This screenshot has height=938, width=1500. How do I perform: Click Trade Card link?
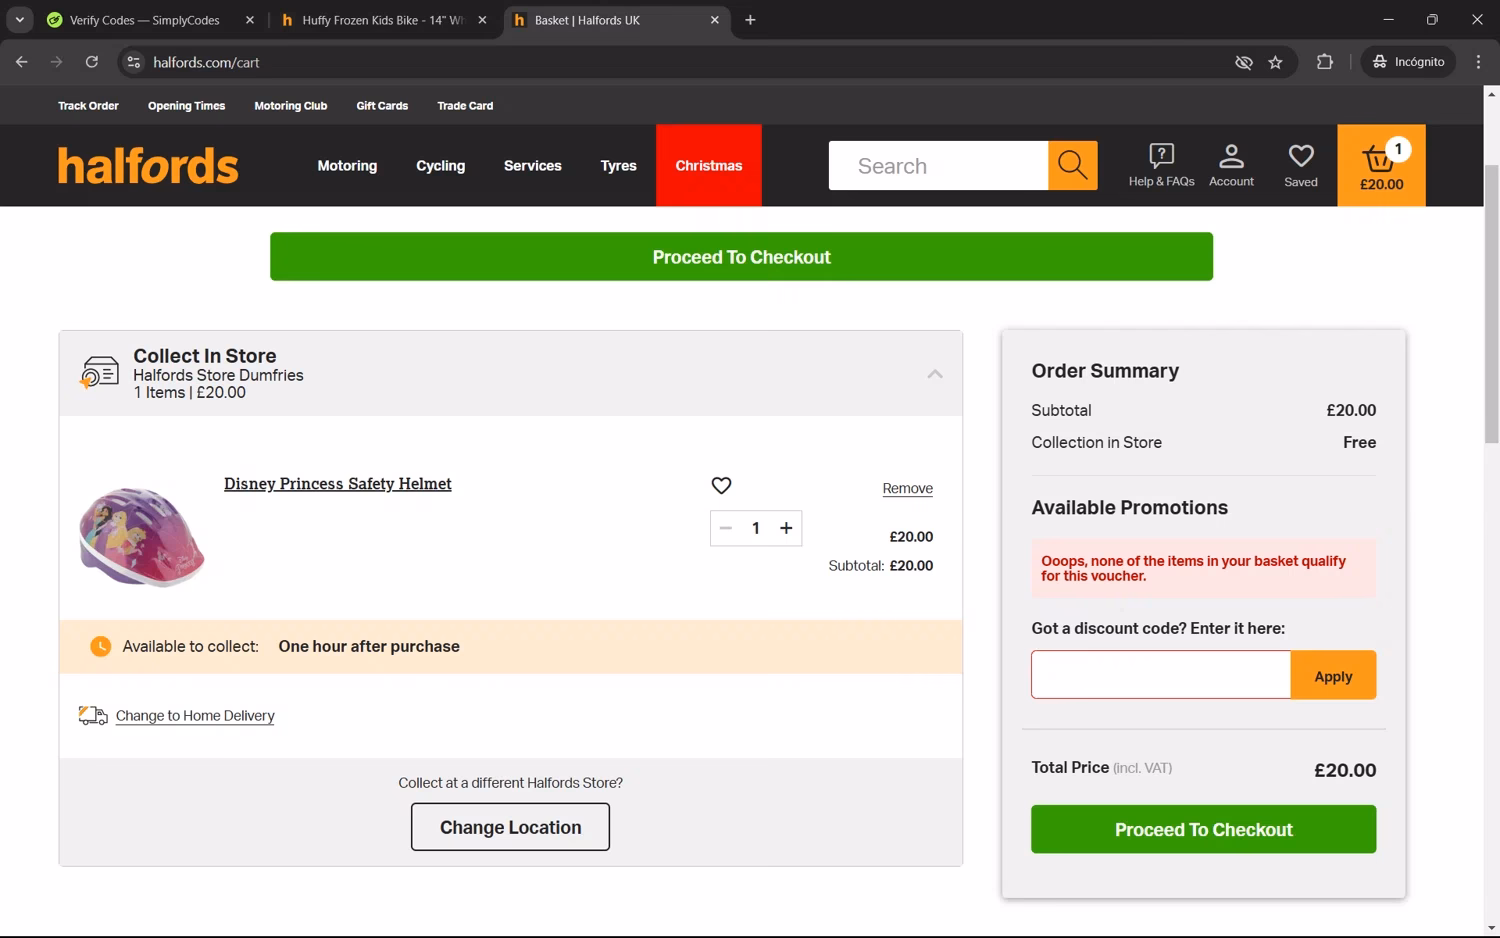465,106
